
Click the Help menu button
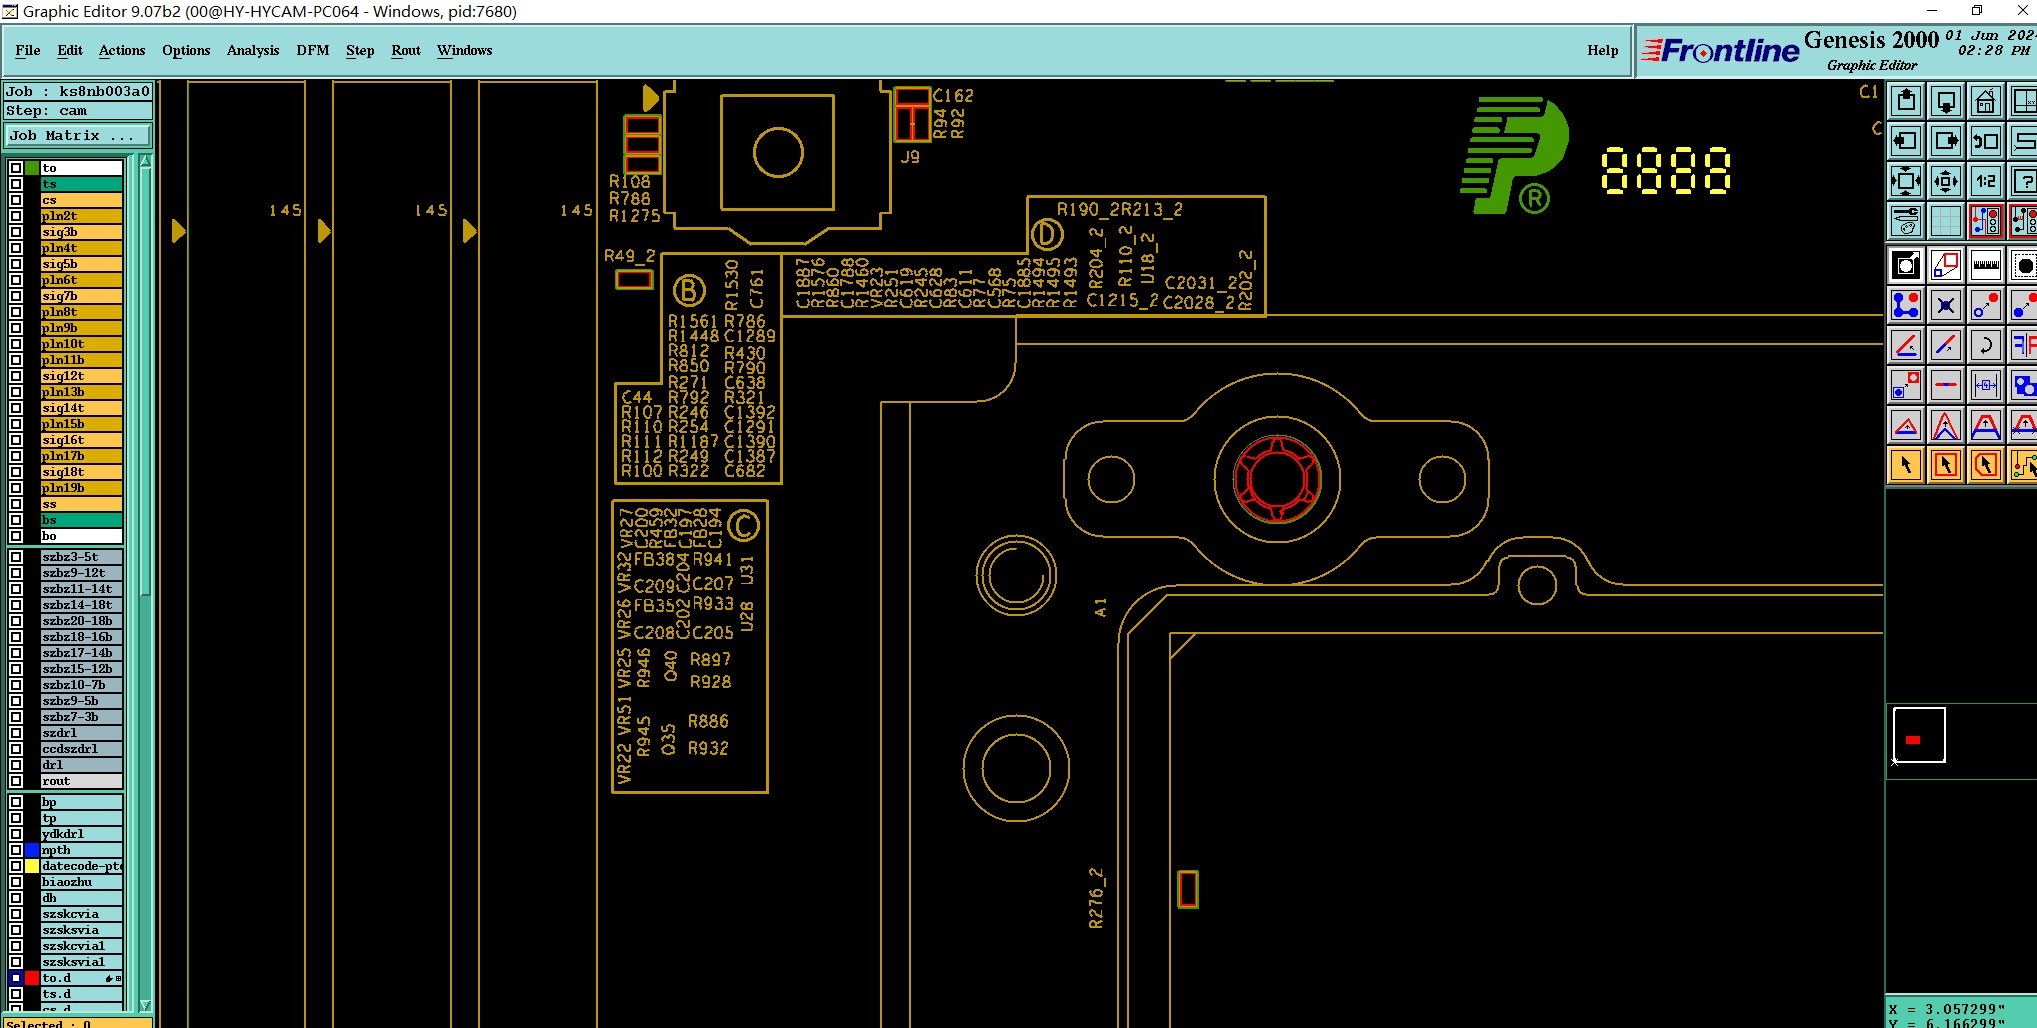click(1603, 50)
